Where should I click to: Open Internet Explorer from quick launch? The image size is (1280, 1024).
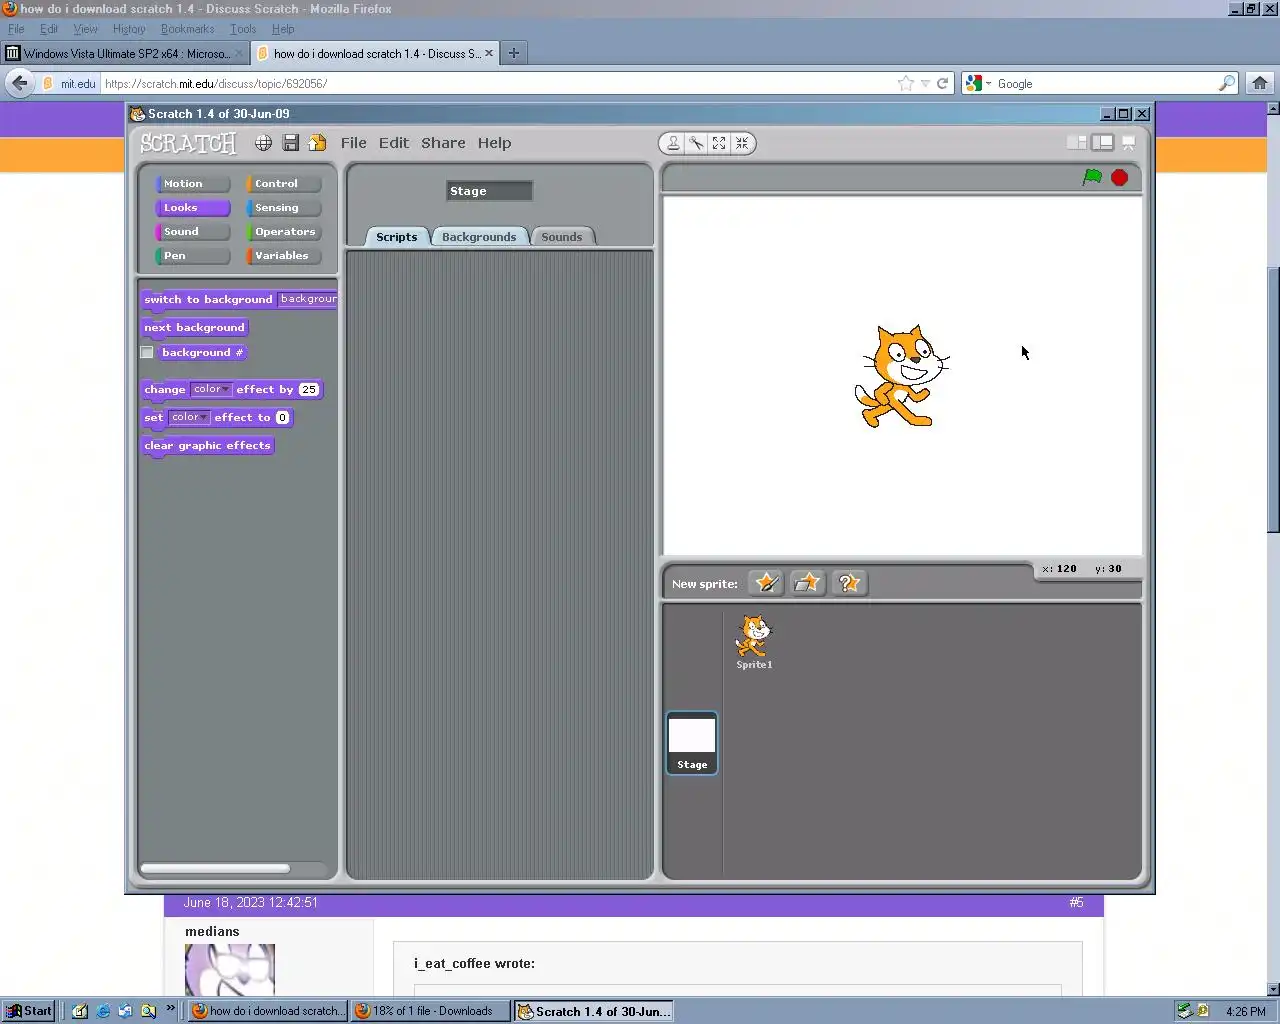tap(103, 1011)
